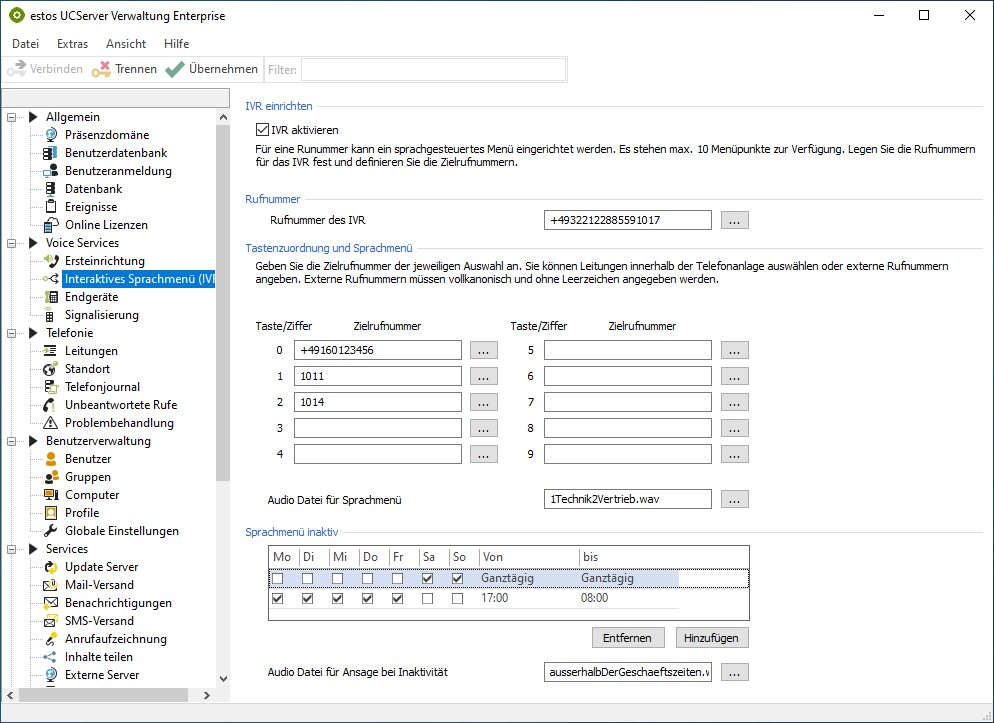Click the Endgeräte phone icon
994x723 pixels.
[51, 297]
